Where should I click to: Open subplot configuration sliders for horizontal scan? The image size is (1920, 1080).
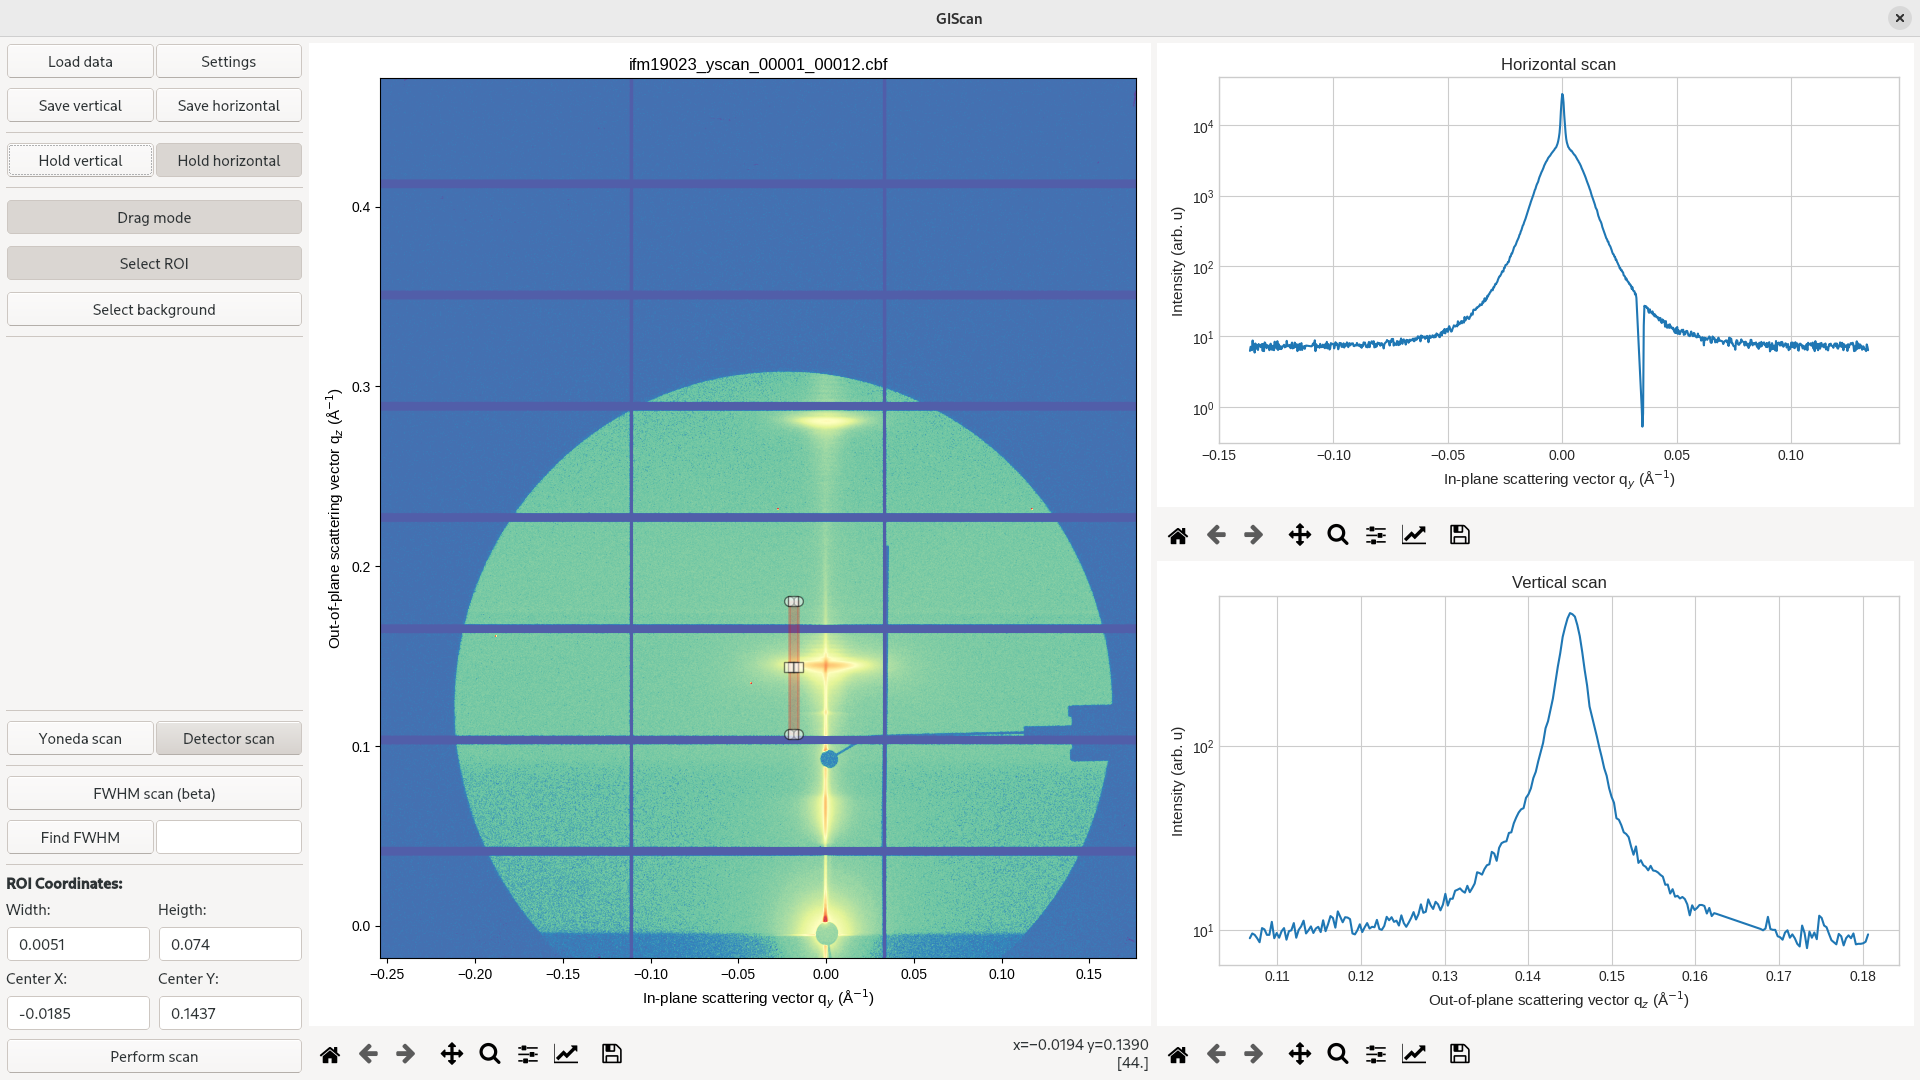pyautogui.click(x=1376, y=535)
